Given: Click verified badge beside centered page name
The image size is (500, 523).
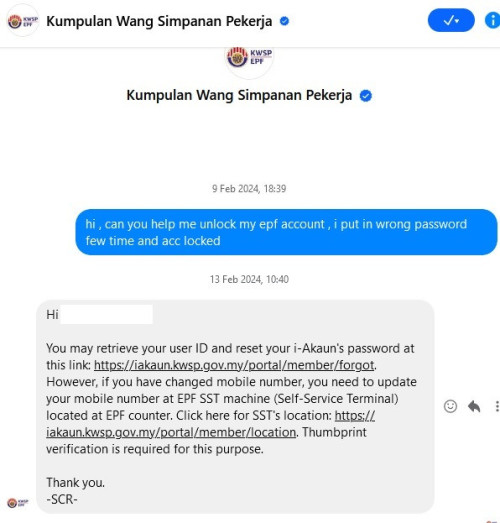Looking at the screenshot, I should pyautogui.click(x=366, y=96).
